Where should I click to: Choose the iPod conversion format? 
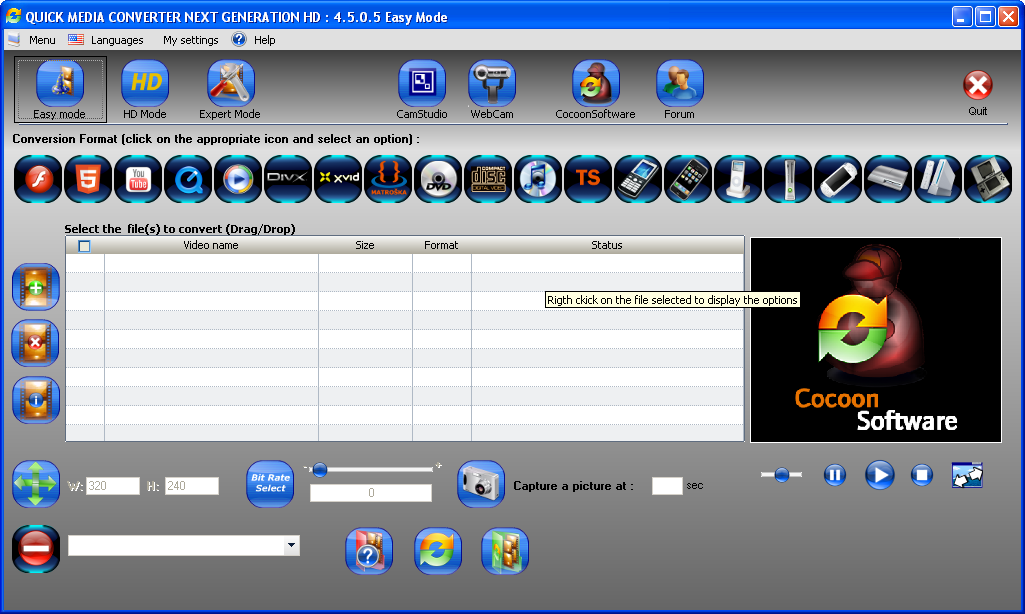(738, 179)
